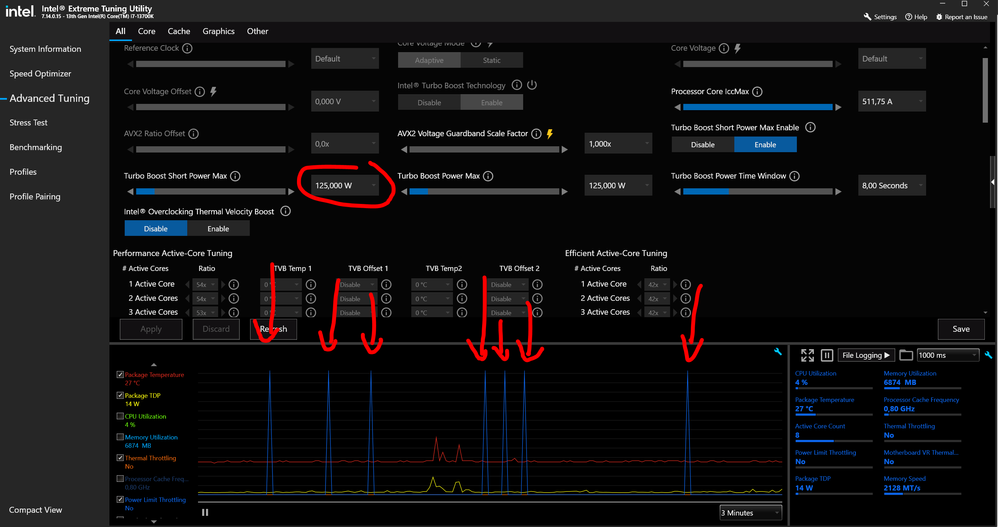Enable CPU Utilization graph checkbox

pyautogui.click(x=120, y=416)
